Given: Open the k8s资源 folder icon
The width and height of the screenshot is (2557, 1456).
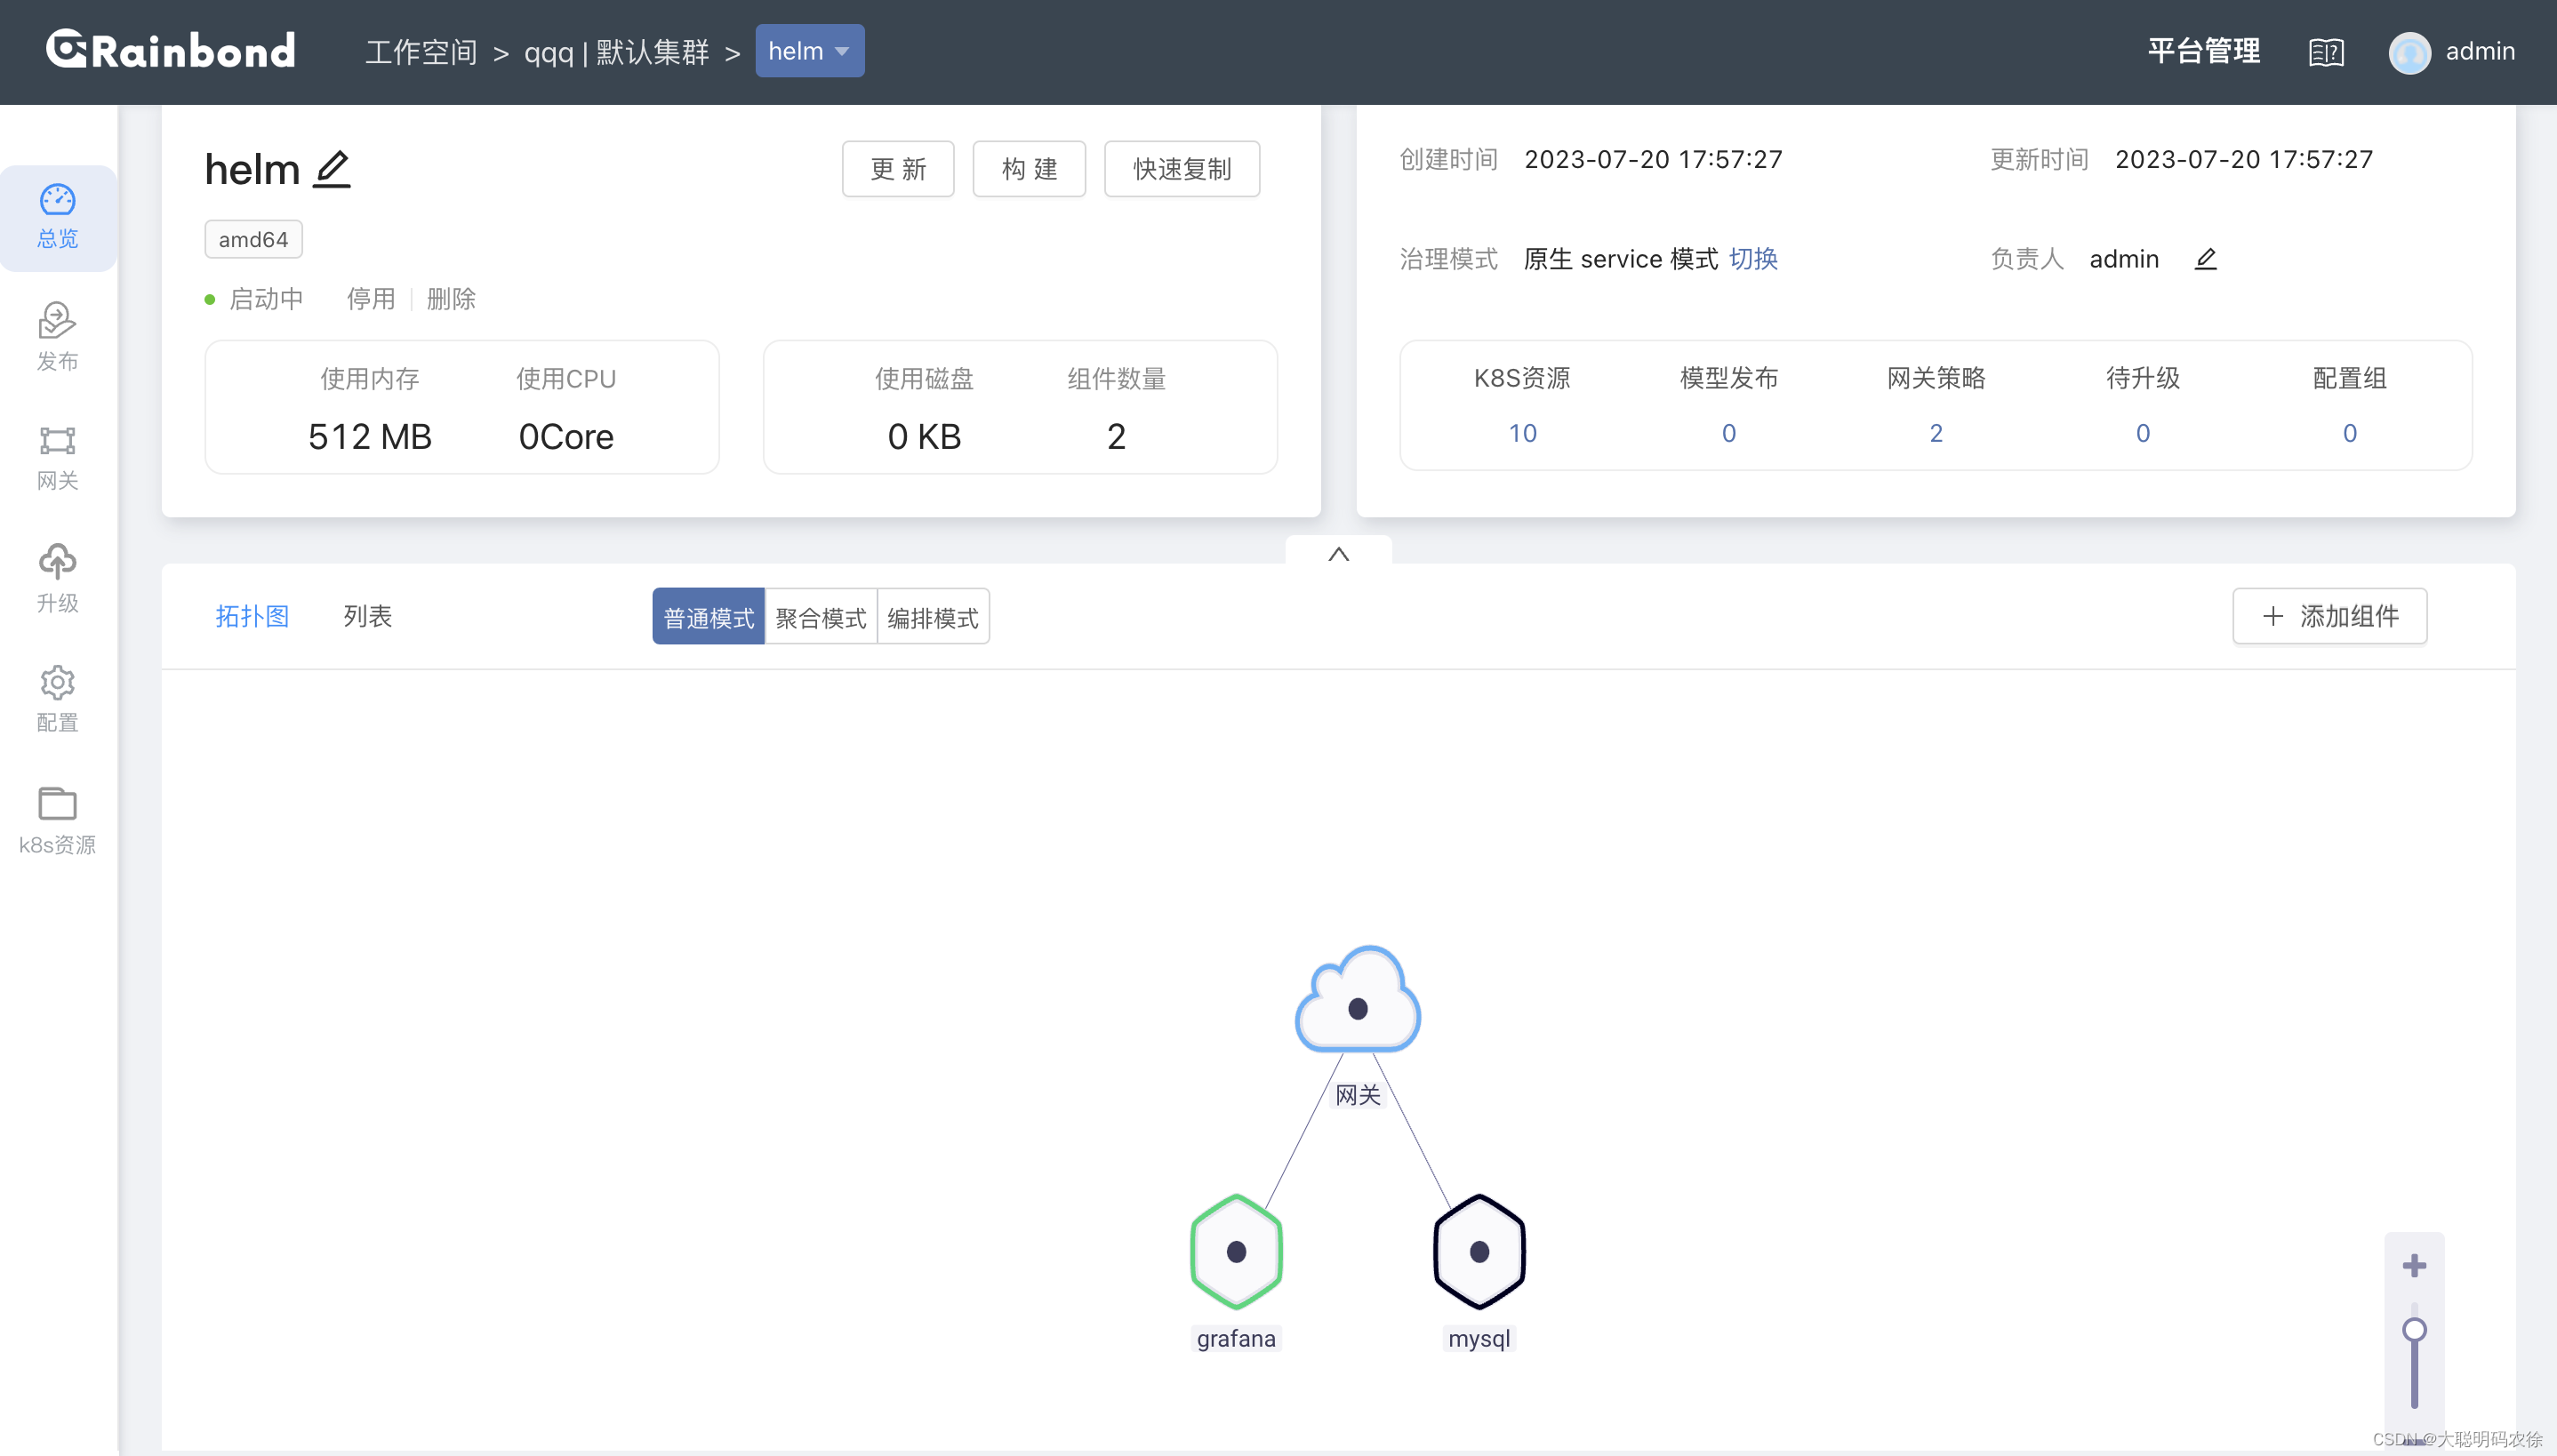Looking at the screenshot, I should coord(57,804).
